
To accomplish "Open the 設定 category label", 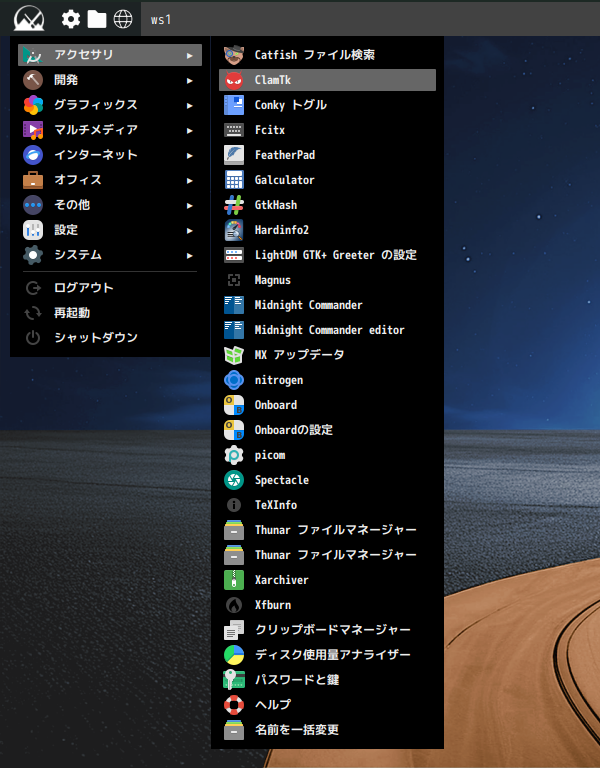I will [66, 230].
